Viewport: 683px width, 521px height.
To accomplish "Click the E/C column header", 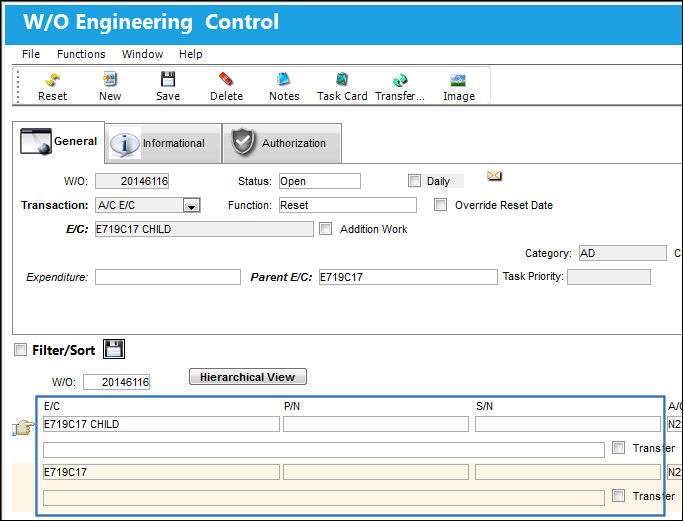I will coord(52,406).
